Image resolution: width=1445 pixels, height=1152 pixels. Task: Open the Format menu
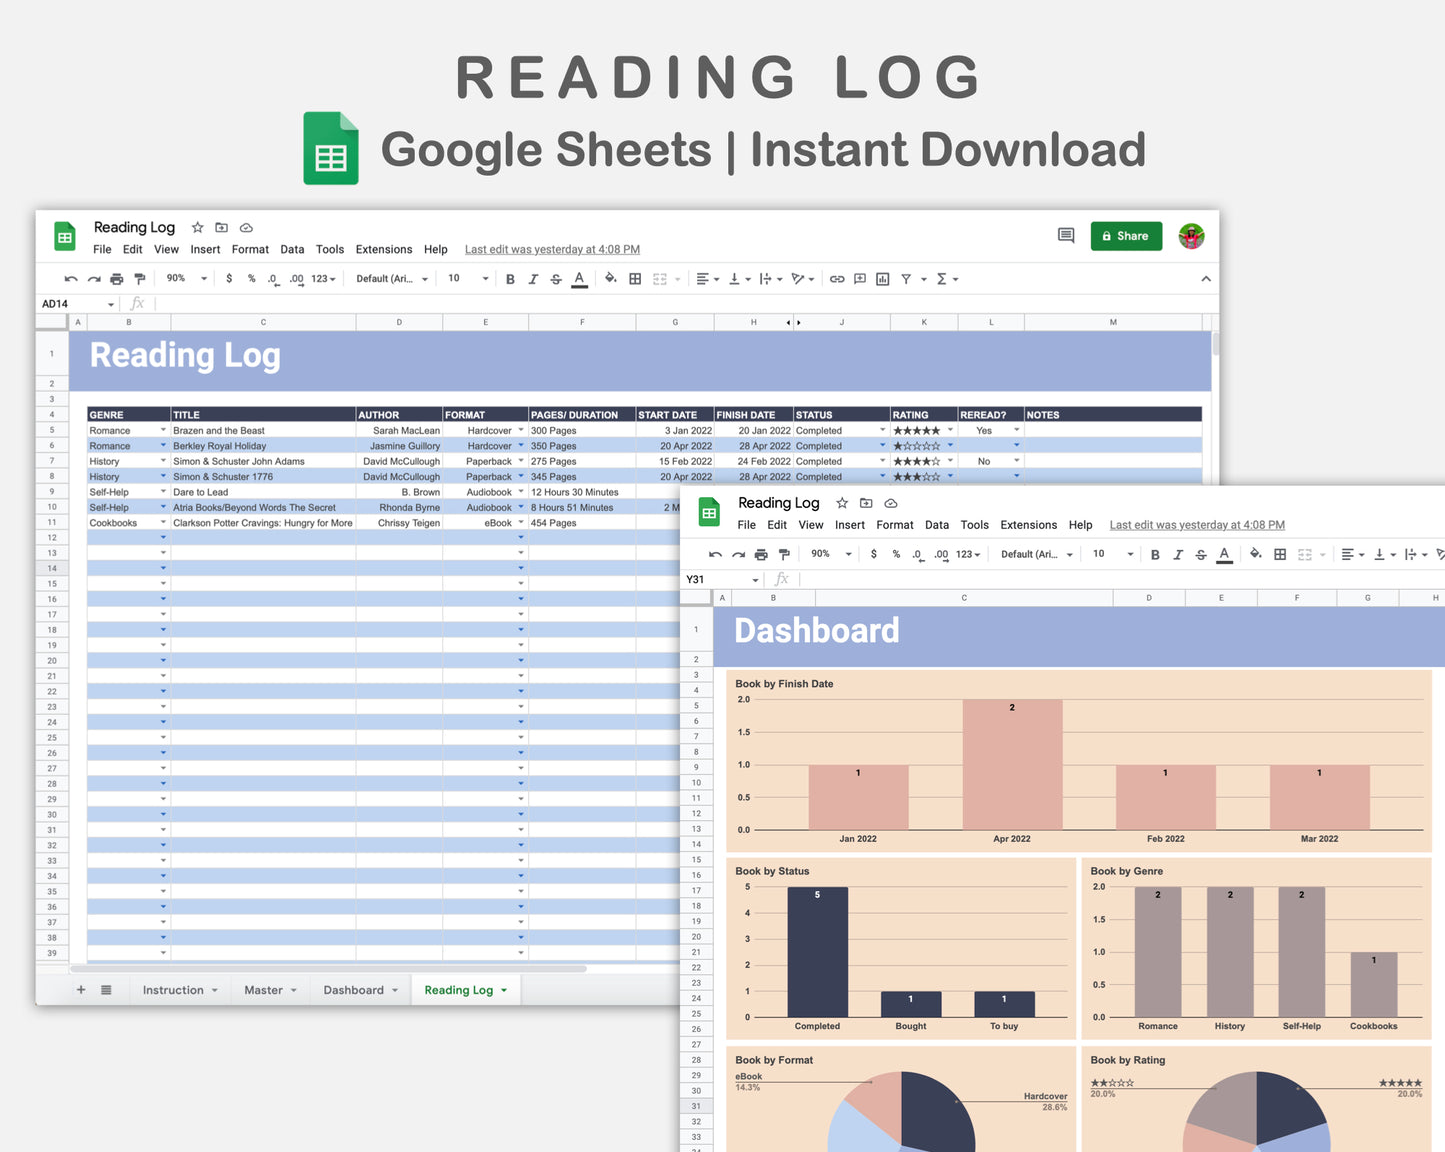pos(250,249)
